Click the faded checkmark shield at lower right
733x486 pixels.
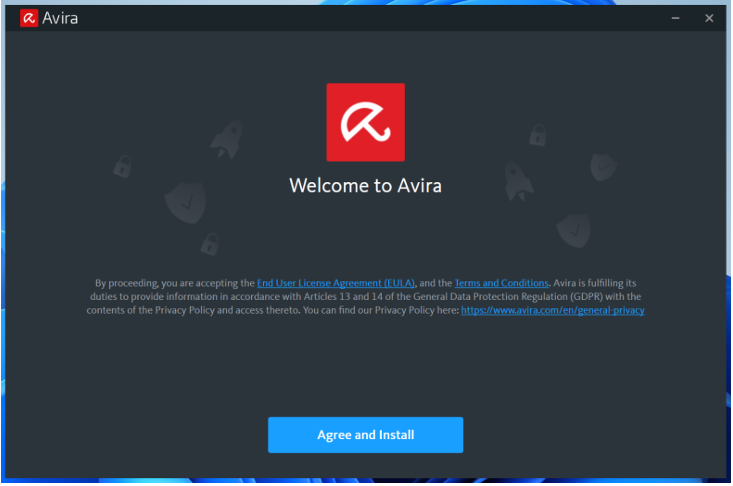(x=573, y=228)
